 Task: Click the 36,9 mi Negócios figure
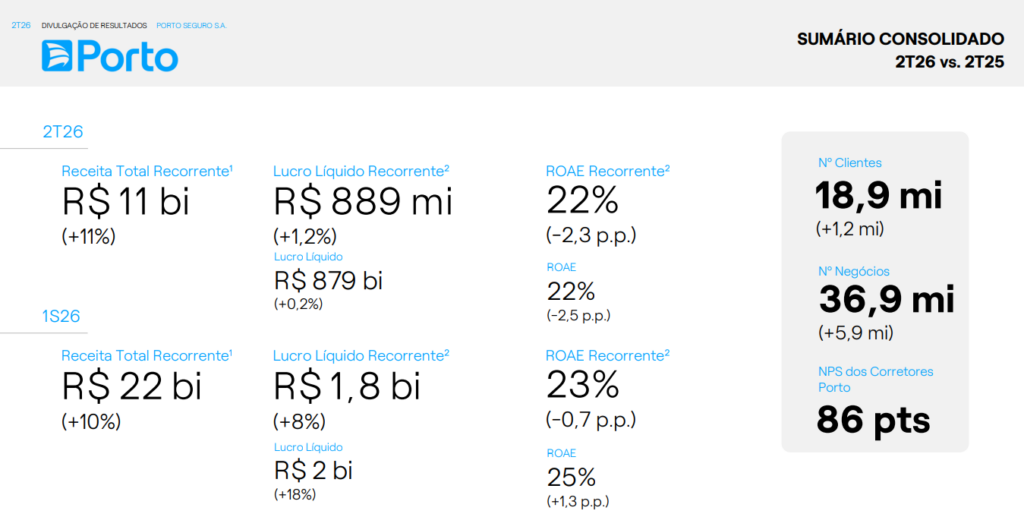[887, 300]
